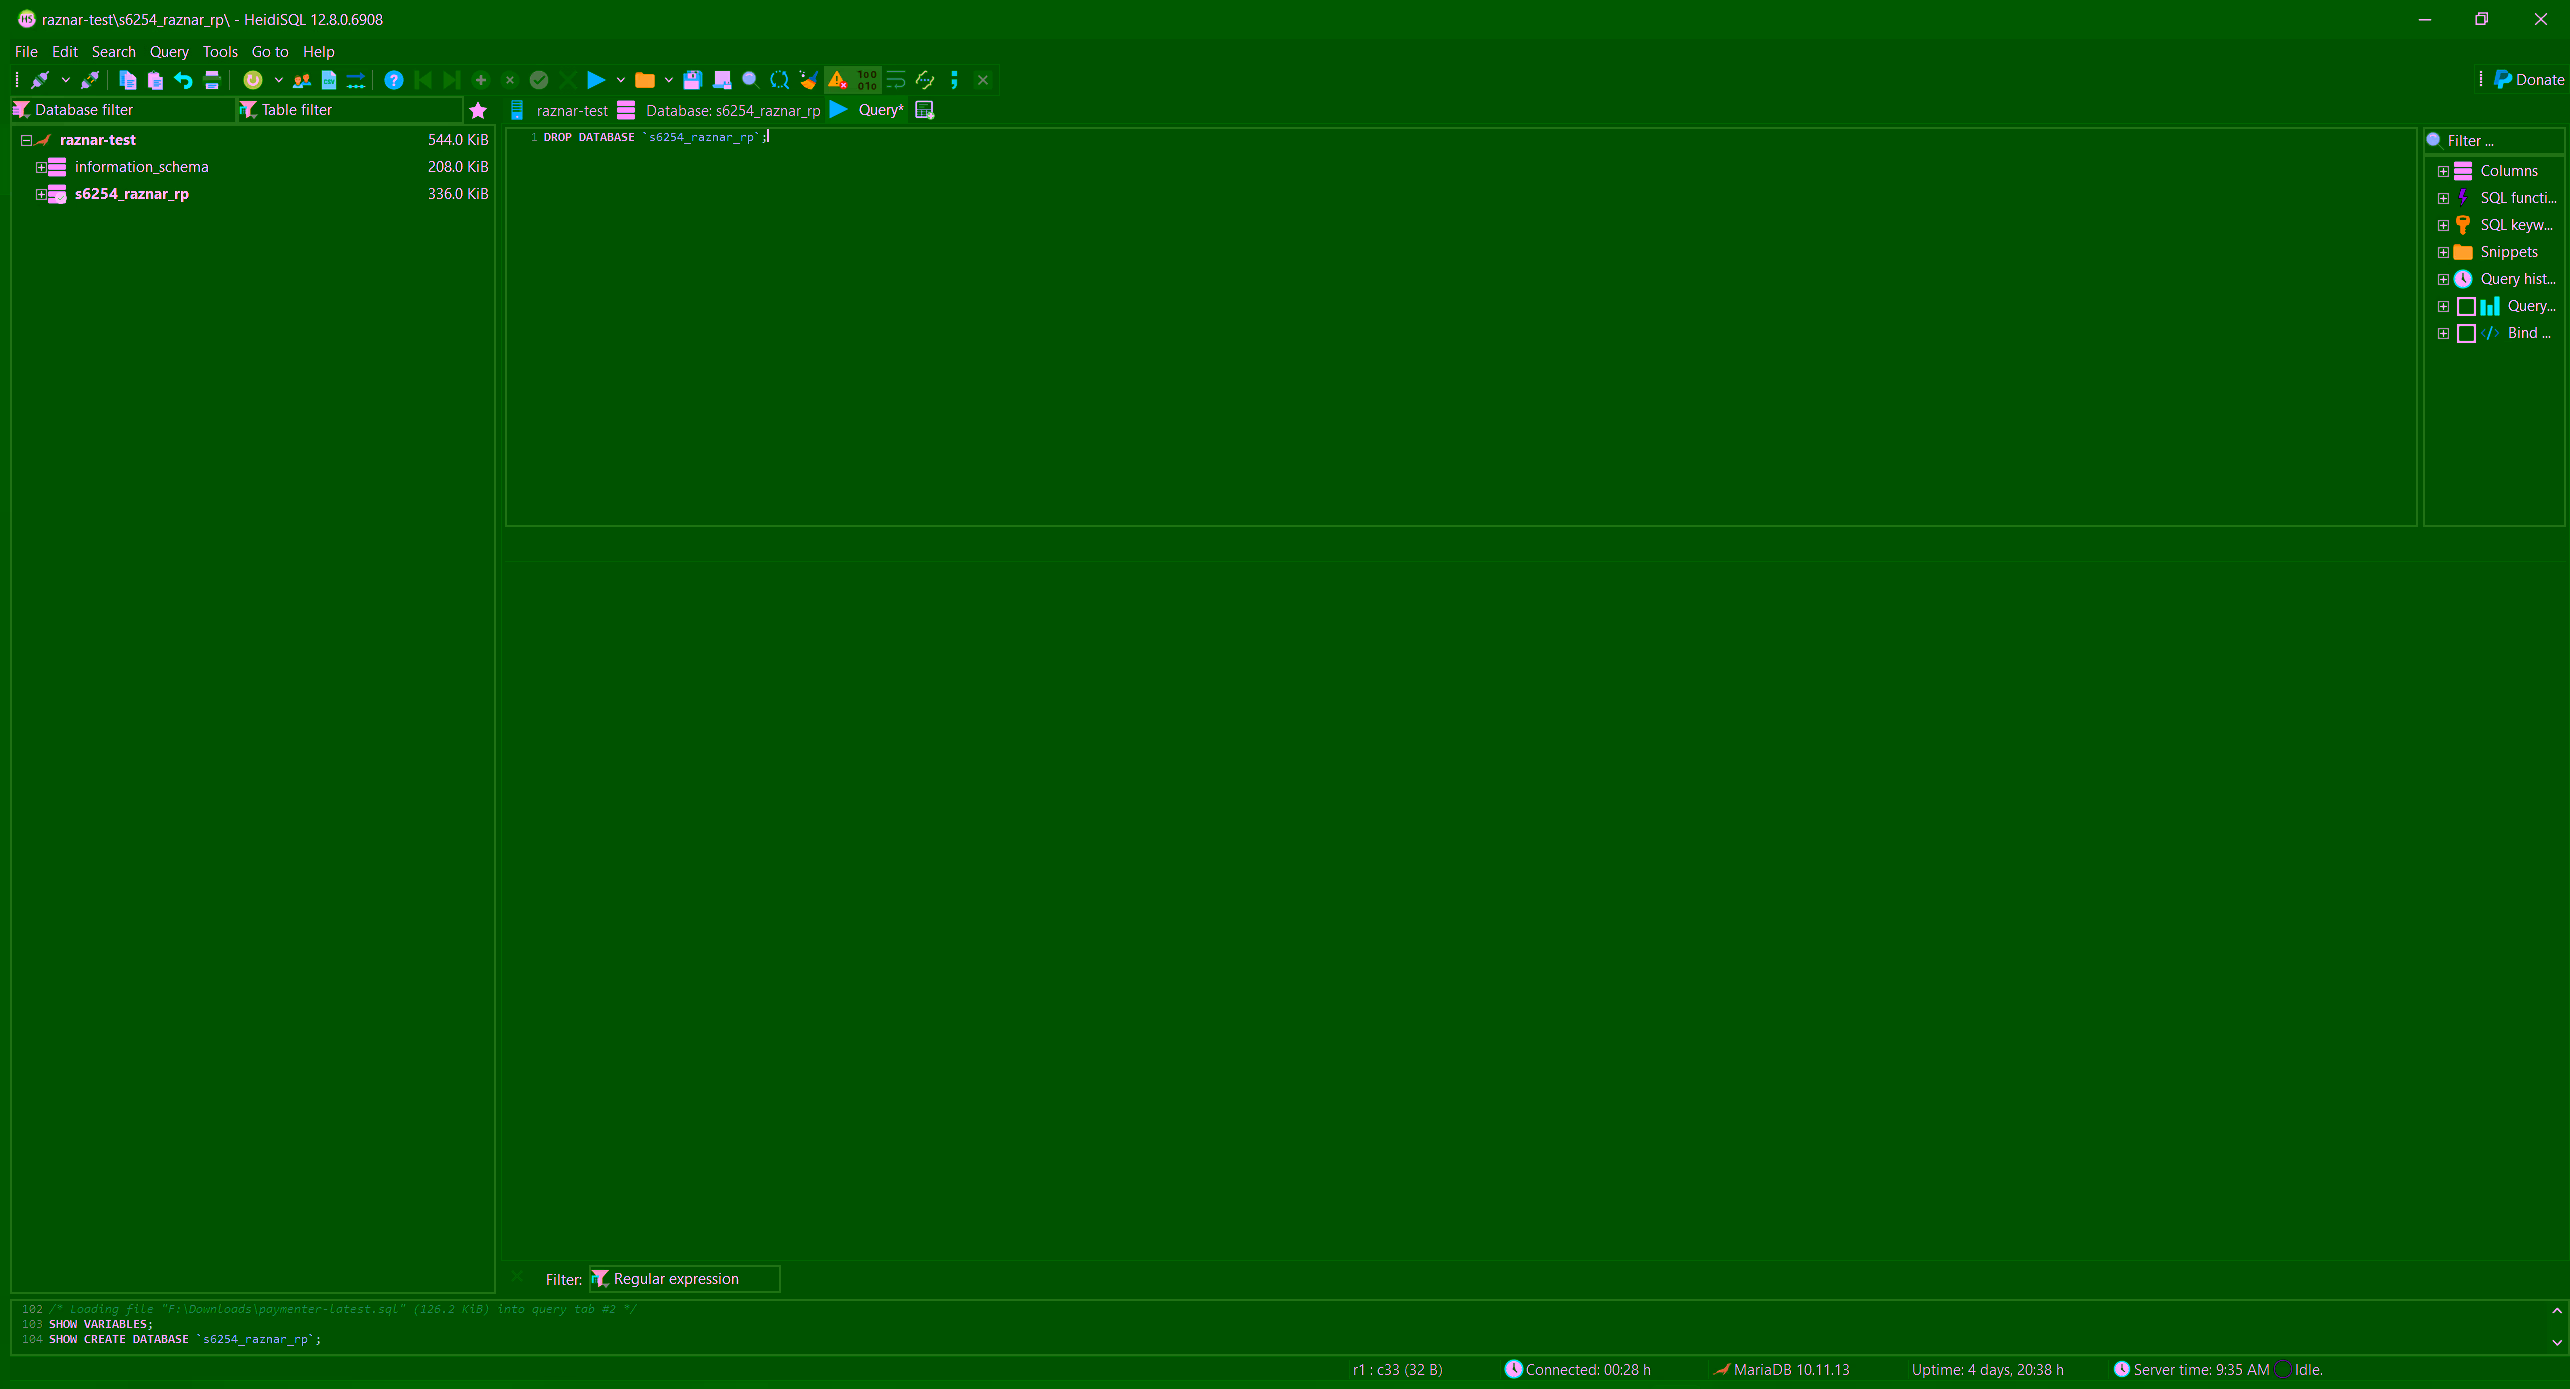2570x1389 pixels.
Task: Click the log panel scroll-down arrow
Action: 2557,1343
